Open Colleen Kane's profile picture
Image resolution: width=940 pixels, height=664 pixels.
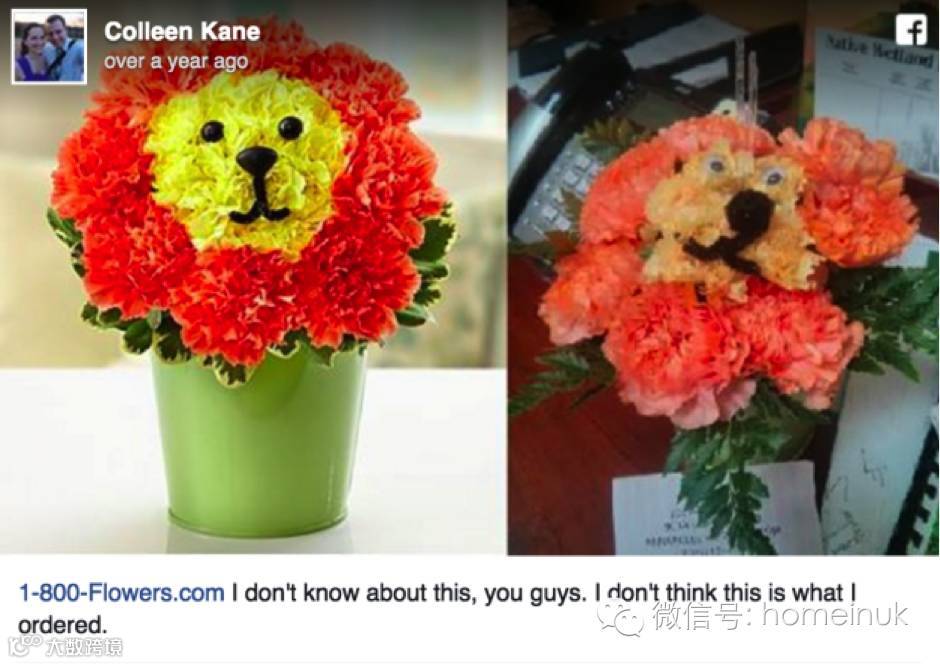point(49,47)
